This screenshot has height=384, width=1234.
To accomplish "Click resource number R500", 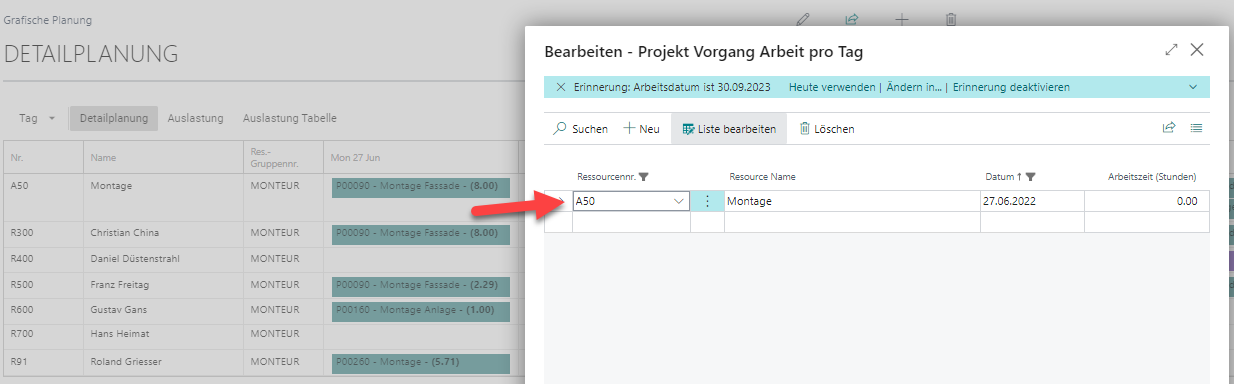I will (x=21, y=285).
